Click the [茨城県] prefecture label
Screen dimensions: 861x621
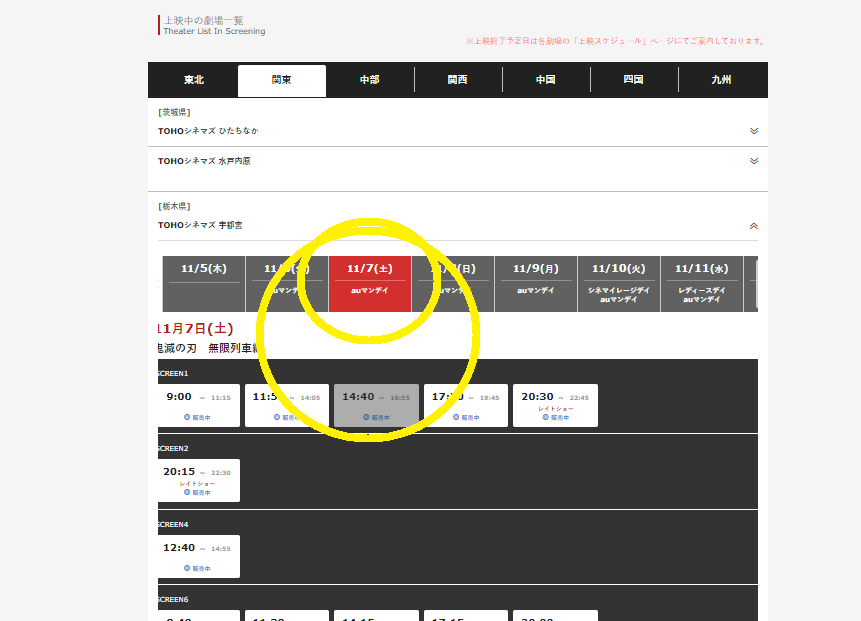click(174, 112)
